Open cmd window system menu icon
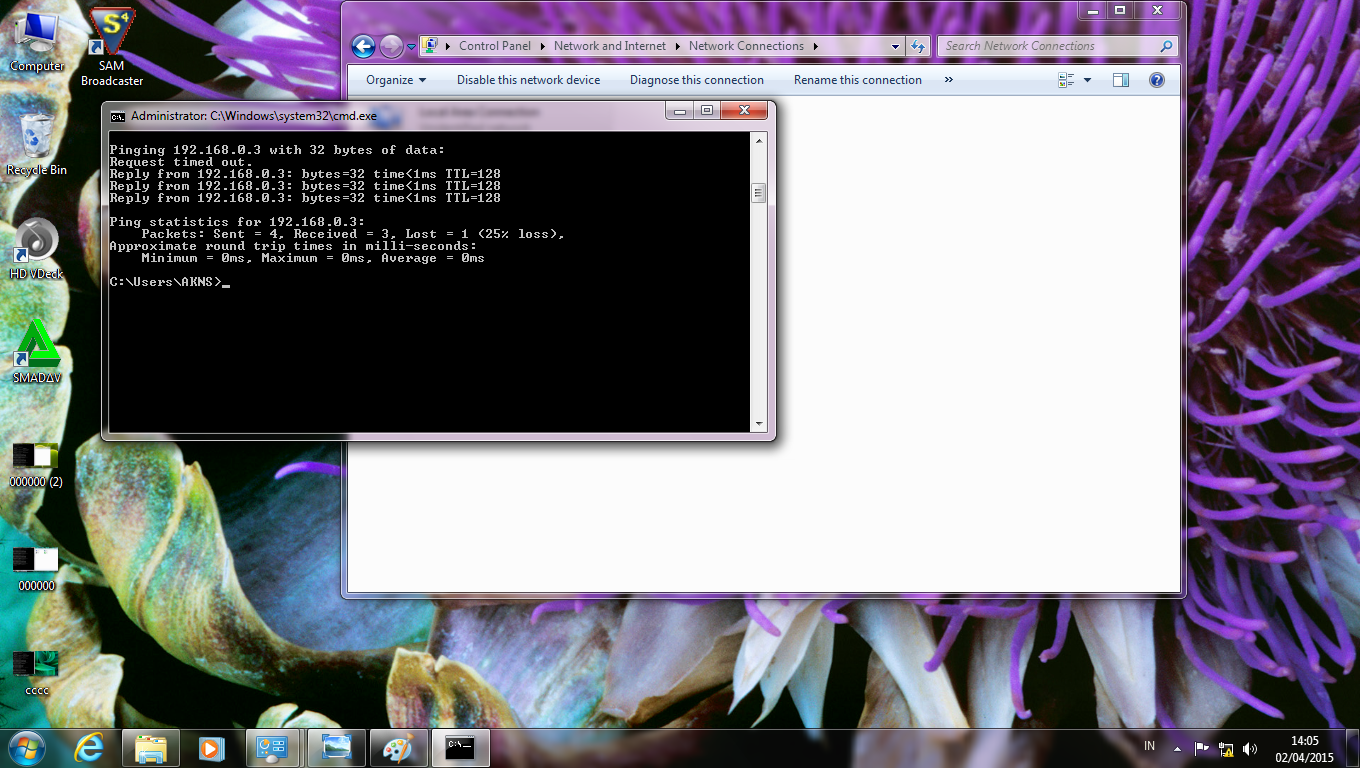The image size is (1360, 768). click(118, 115)
